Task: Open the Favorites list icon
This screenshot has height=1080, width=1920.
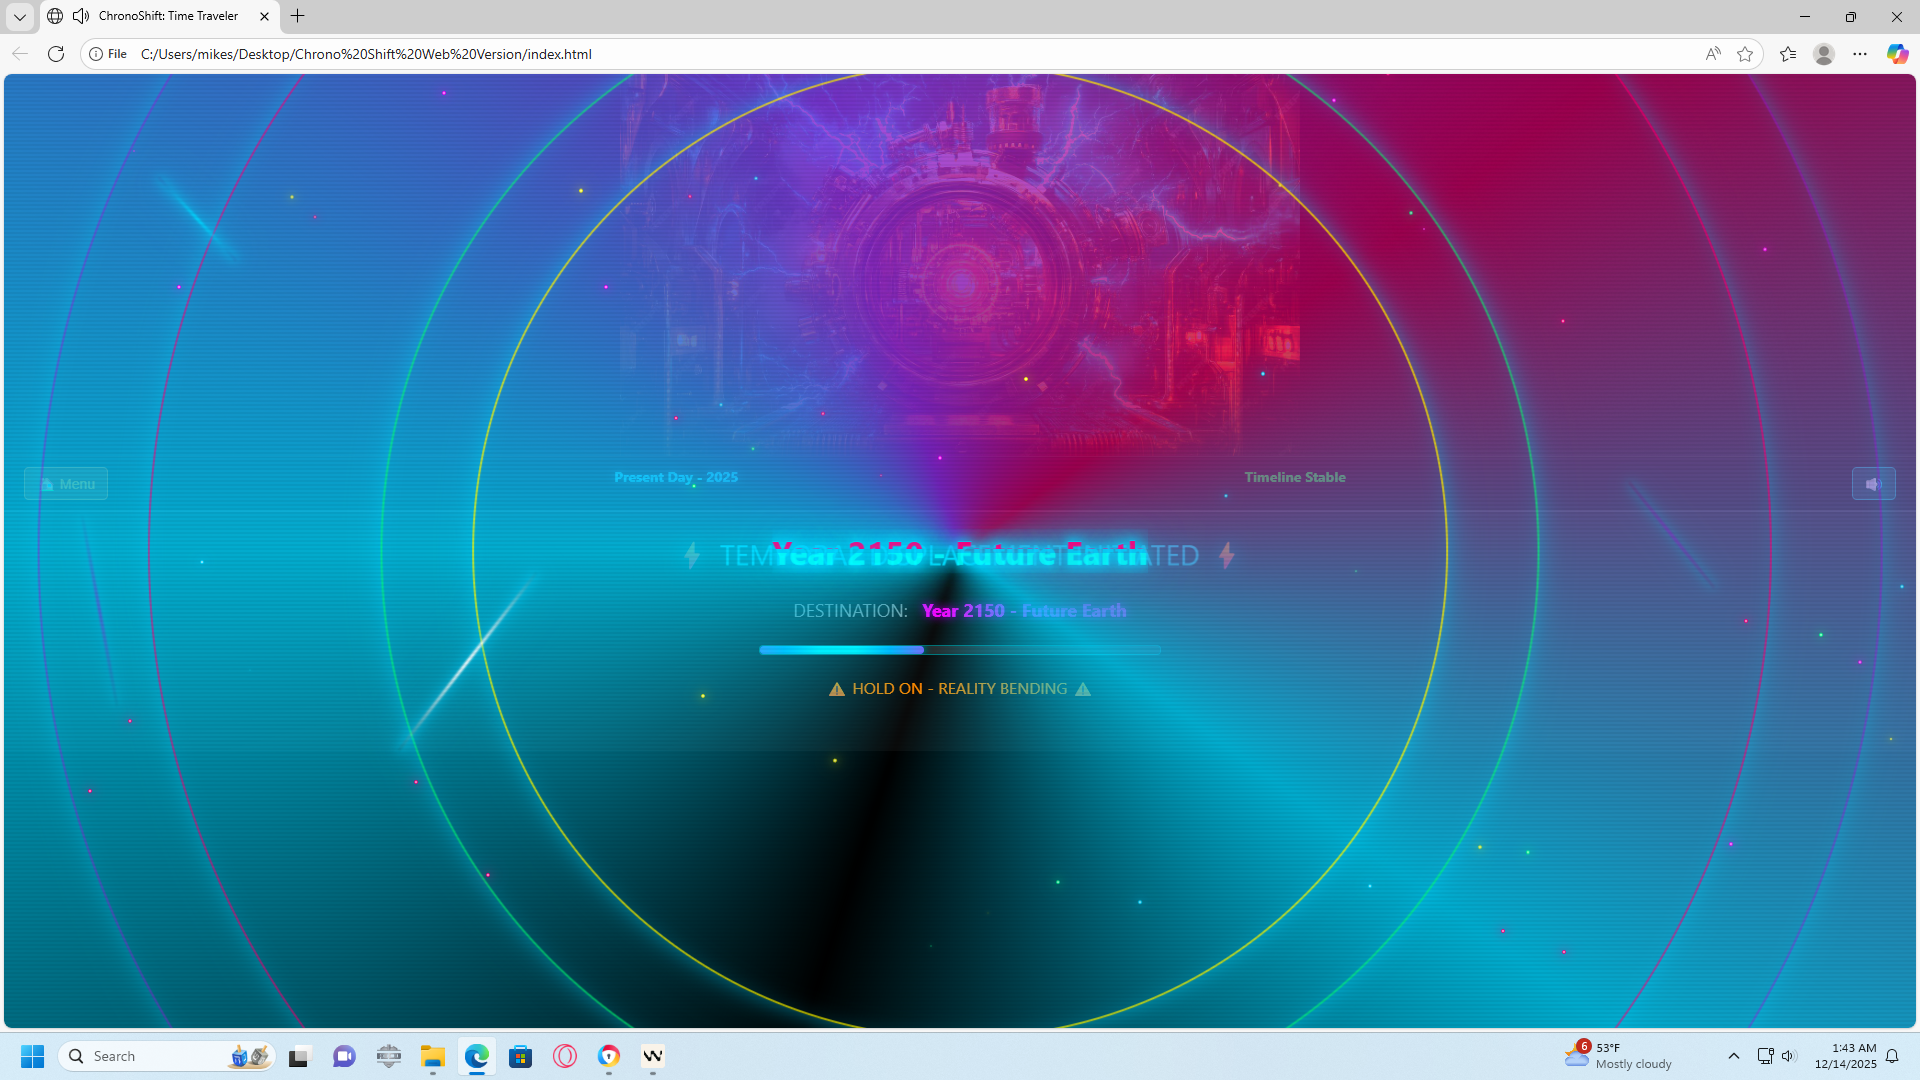Action: coord(1788,54)
